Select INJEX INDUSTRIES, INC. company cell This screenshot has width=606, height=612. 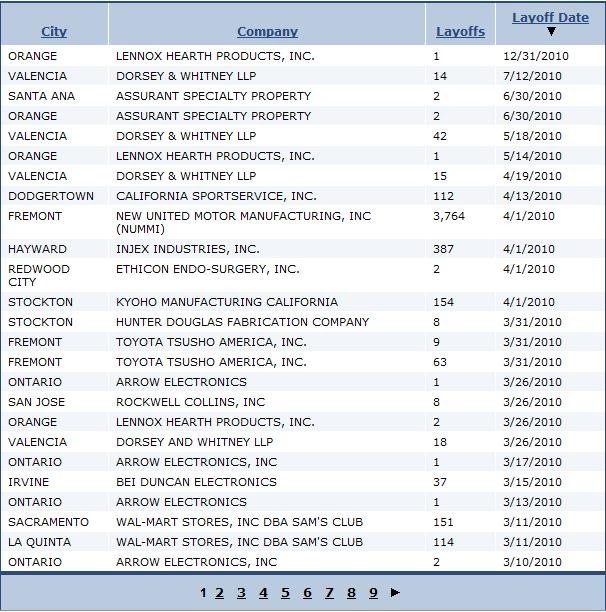(188, 249)
